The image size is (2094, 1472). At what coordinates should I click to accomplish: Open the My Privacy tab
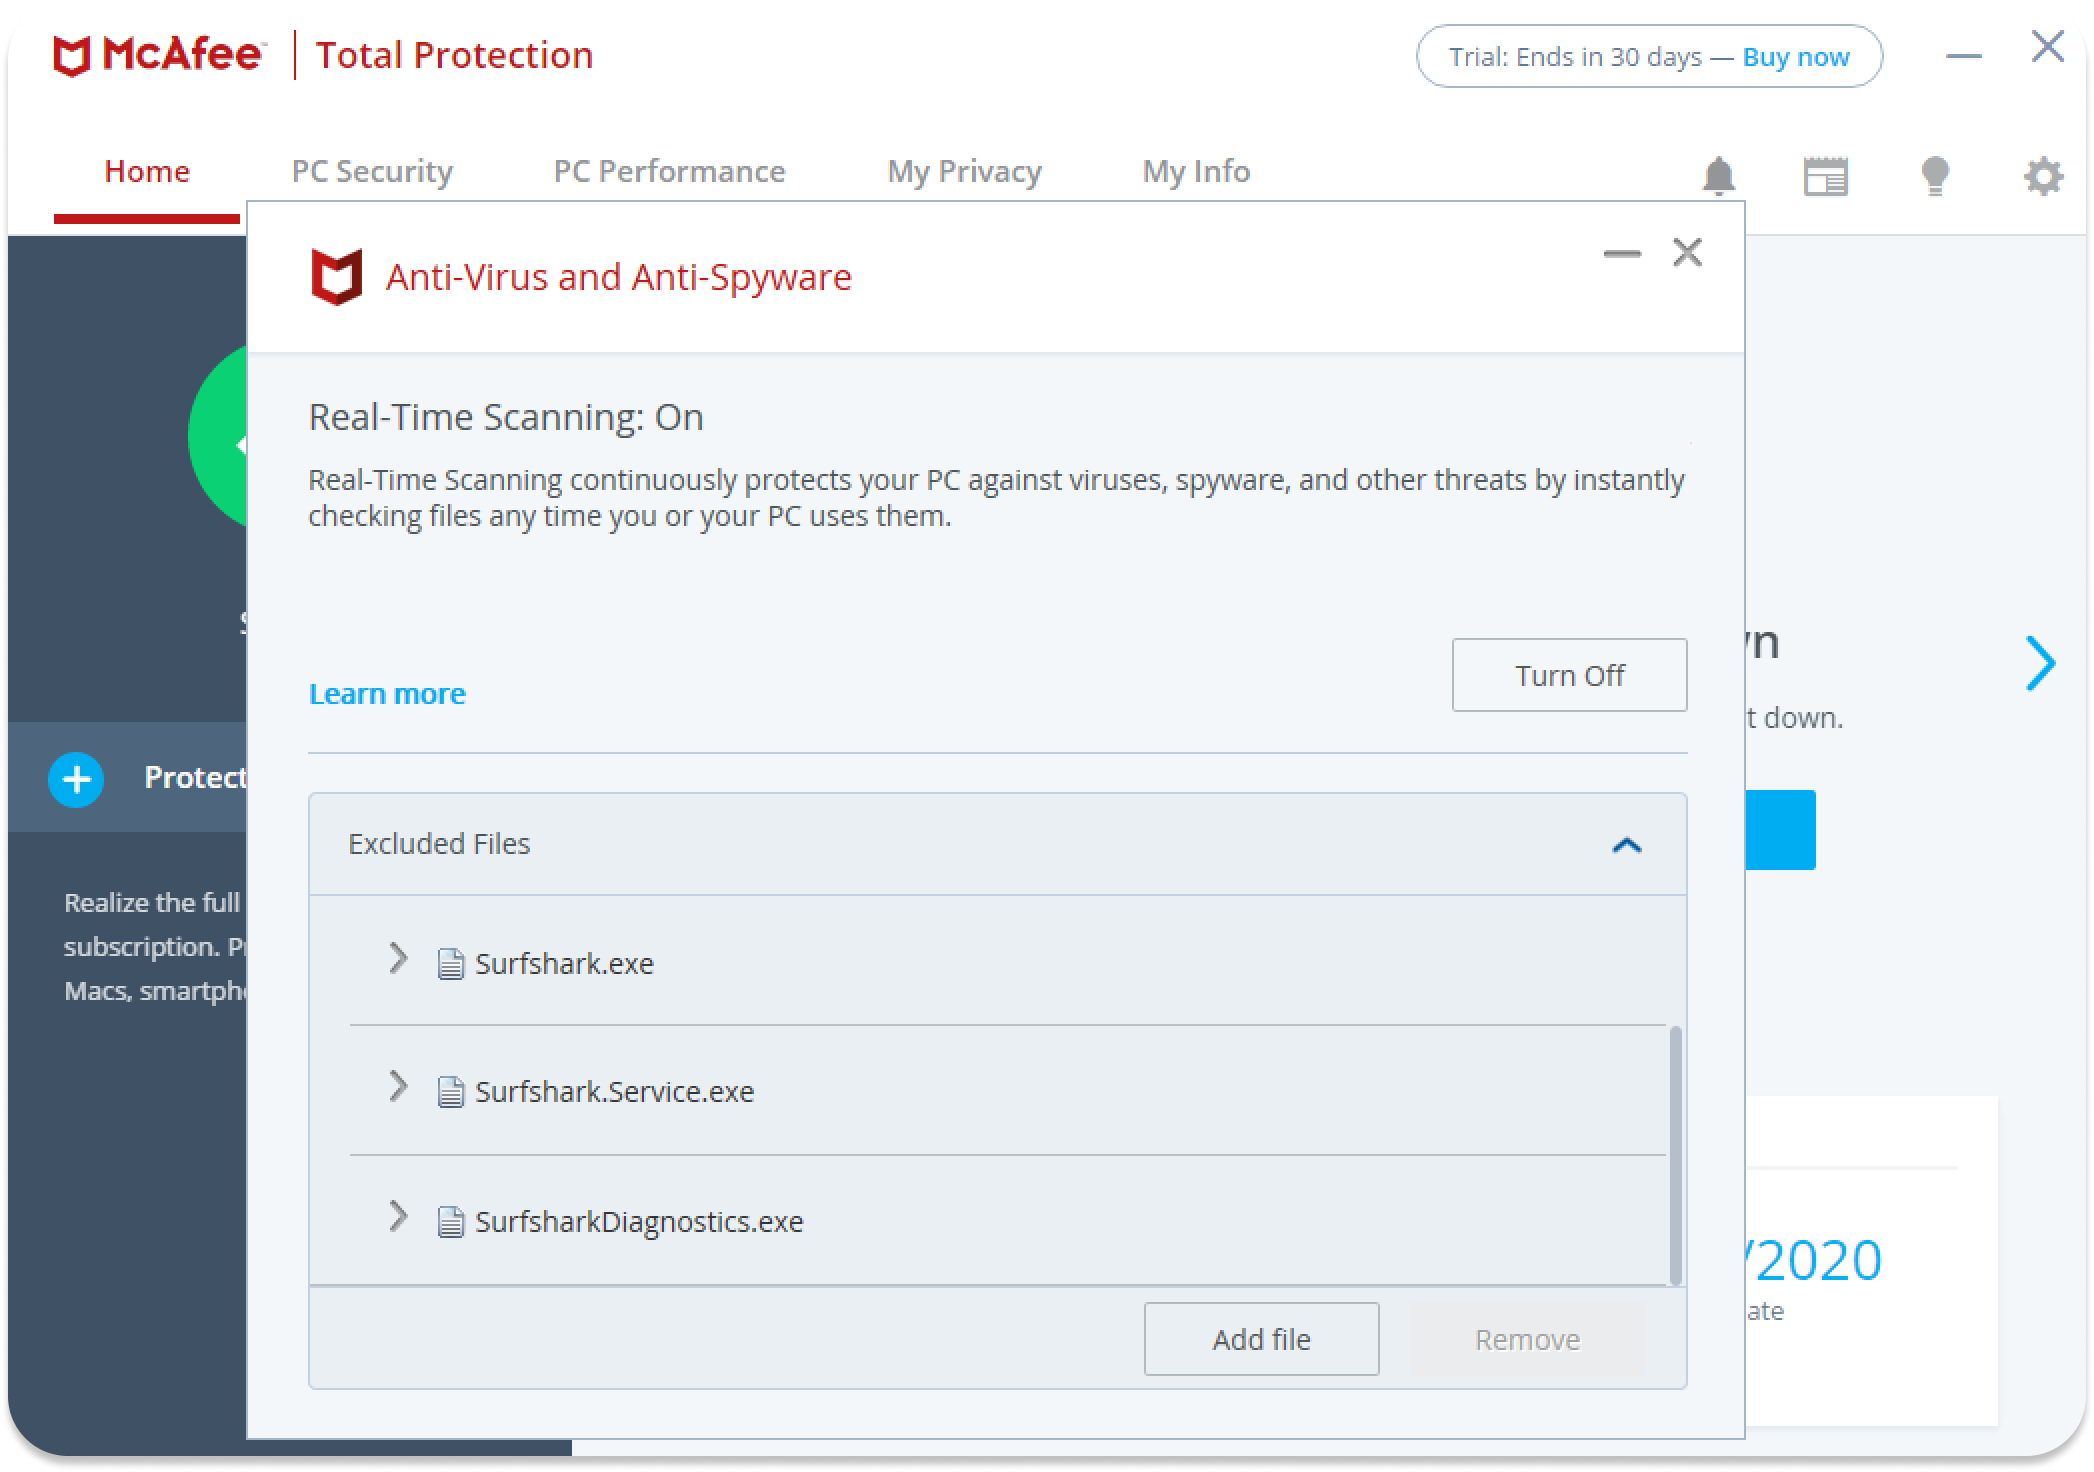pyautogui.click(x=964, y=171)
